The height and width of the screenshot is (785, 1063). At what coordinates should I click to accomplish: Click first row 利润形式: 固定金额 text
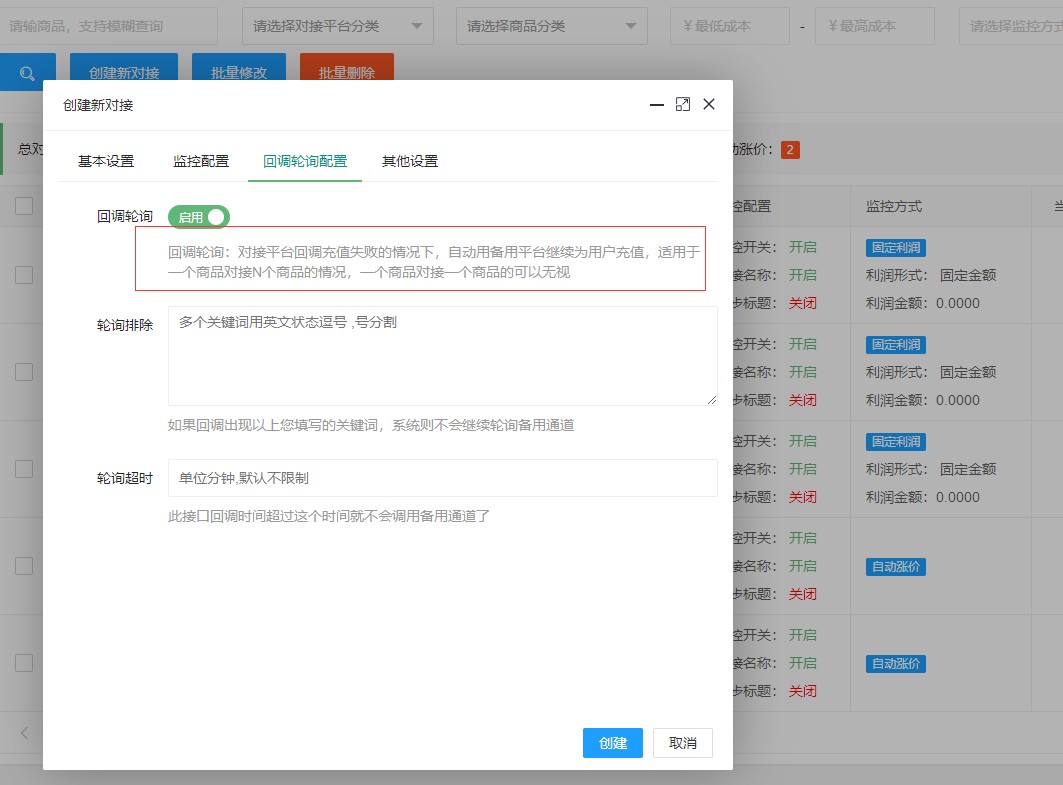[931, 275]
